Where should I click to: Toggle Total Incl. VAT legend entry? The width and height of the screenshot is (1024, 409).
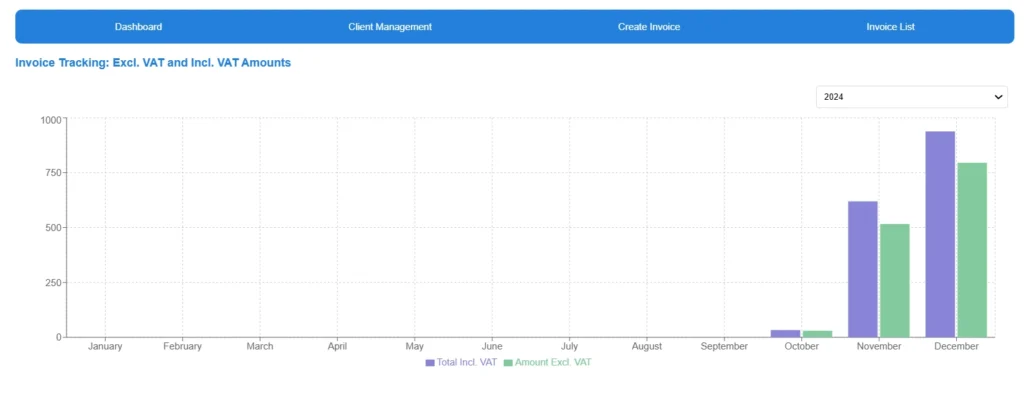pyautogui.click(x=461, y=362)
